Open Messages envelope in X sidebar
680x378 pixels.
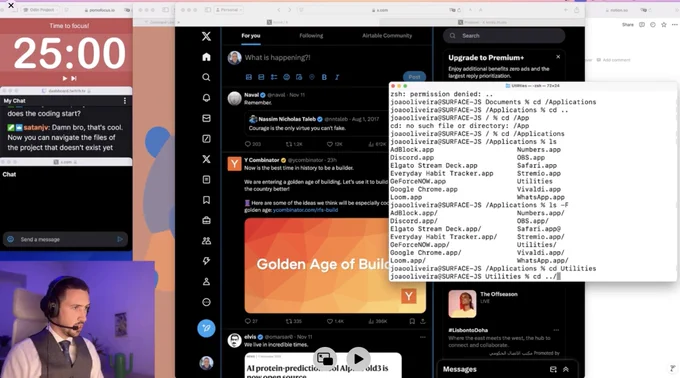point(206,118)
